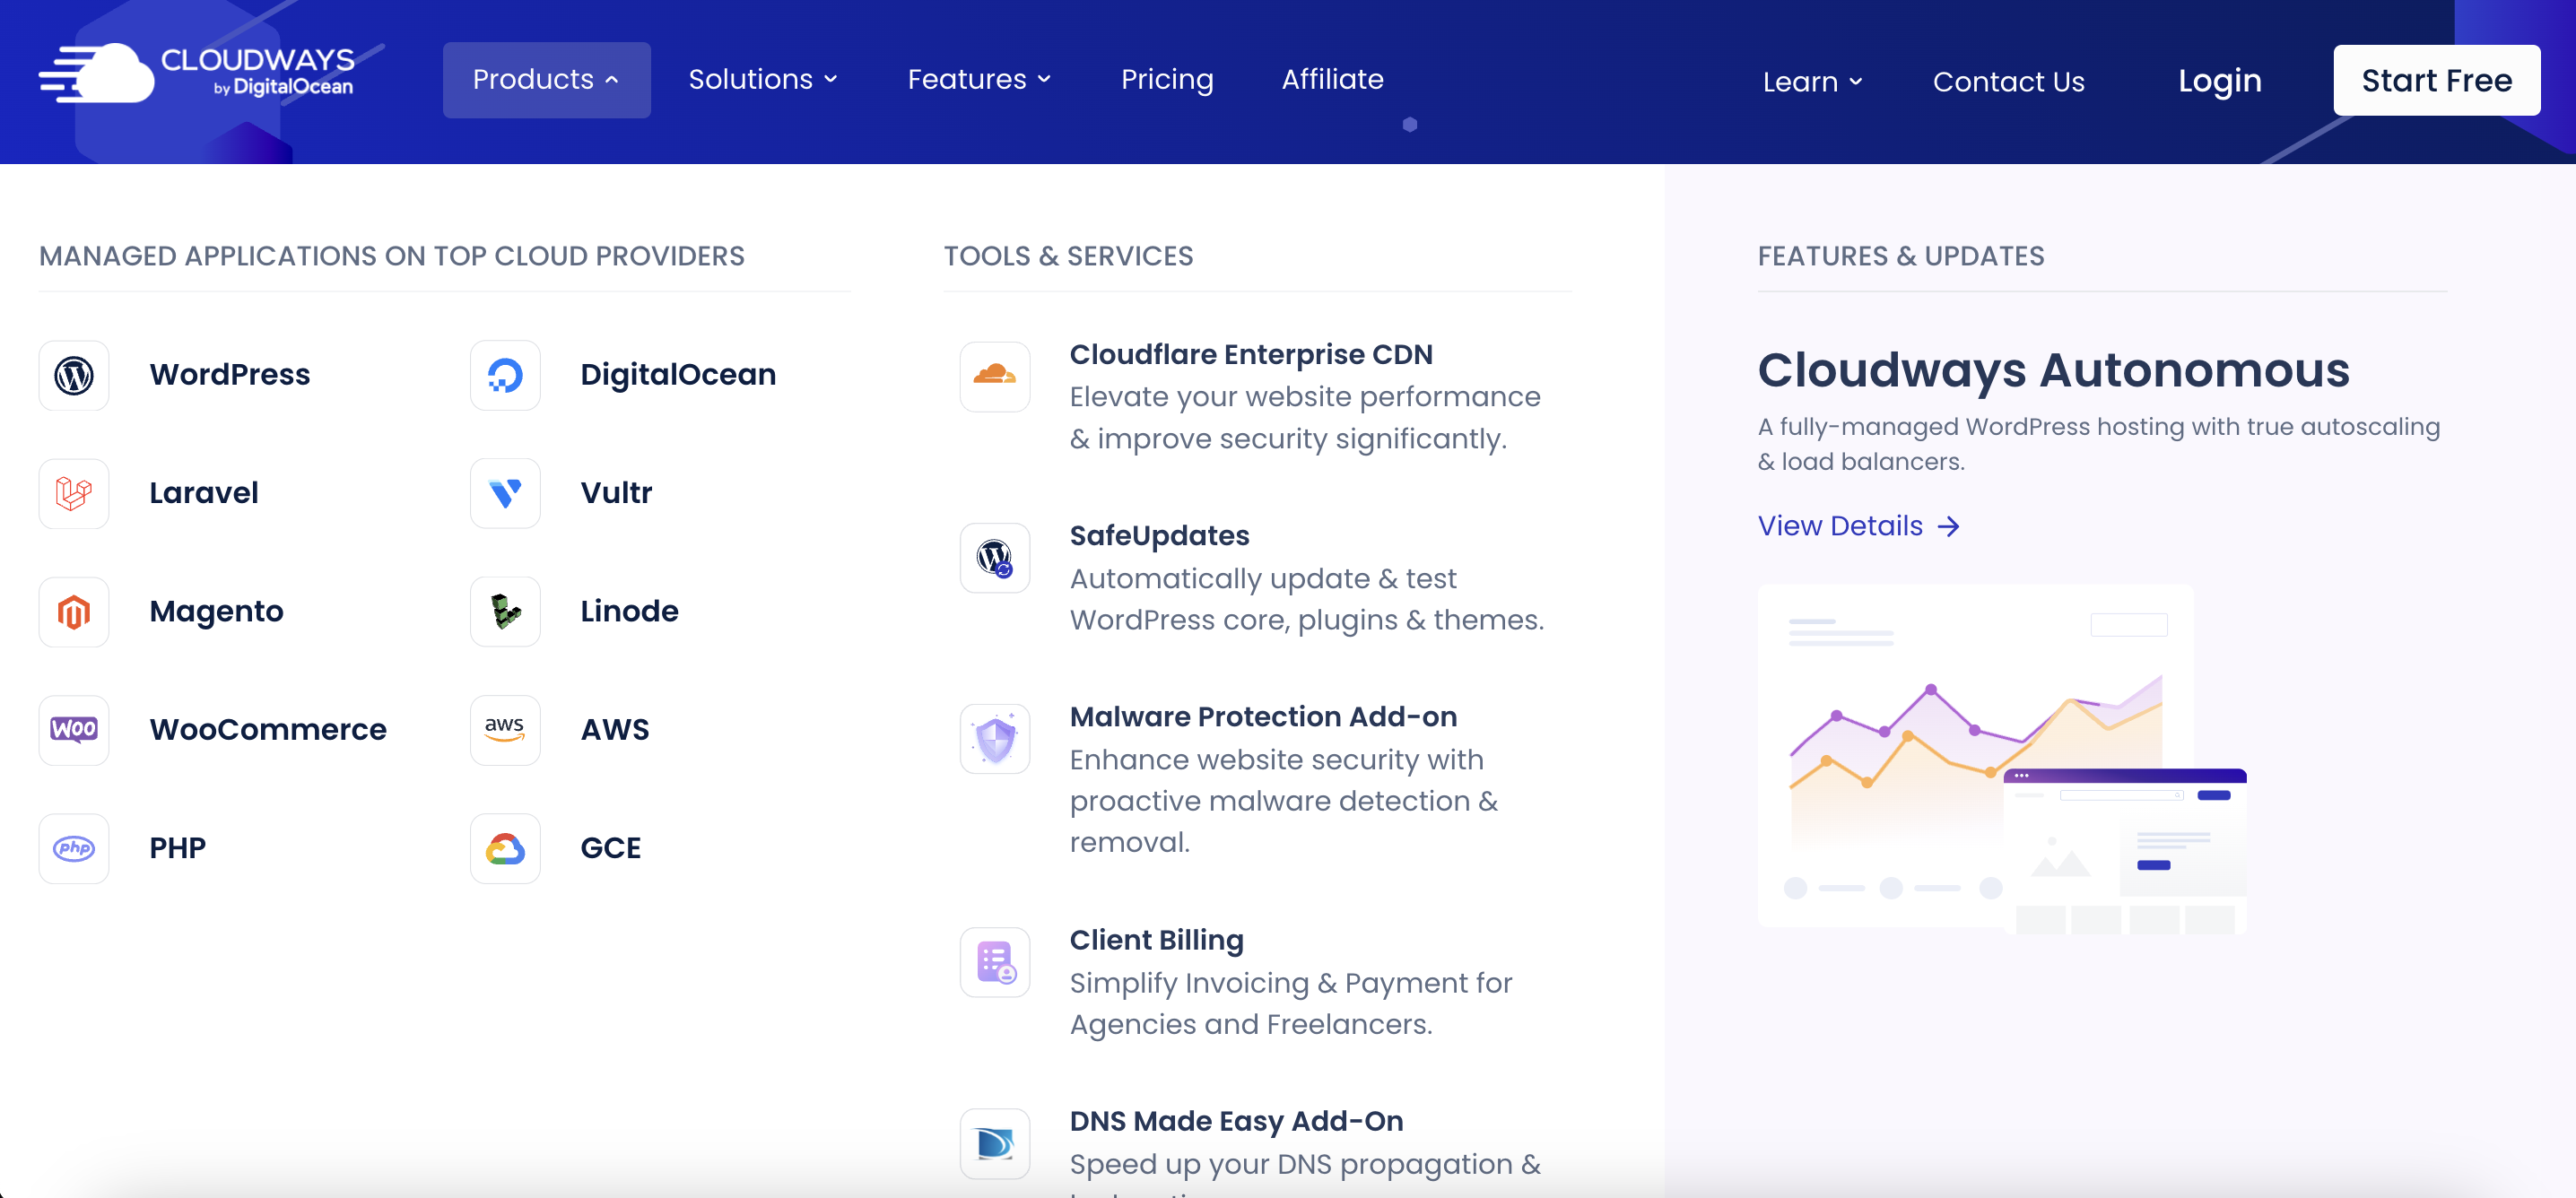Viewport: 2576px width, 1198px height.
Task: Click the Laravel icon
Action: pyautogui.click(x=73, y=493)
